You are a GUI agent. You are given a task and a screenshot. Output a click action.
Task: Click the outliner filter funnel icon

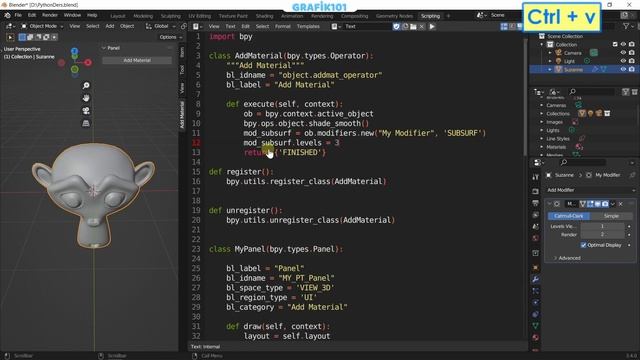click(x=626, y=26)
